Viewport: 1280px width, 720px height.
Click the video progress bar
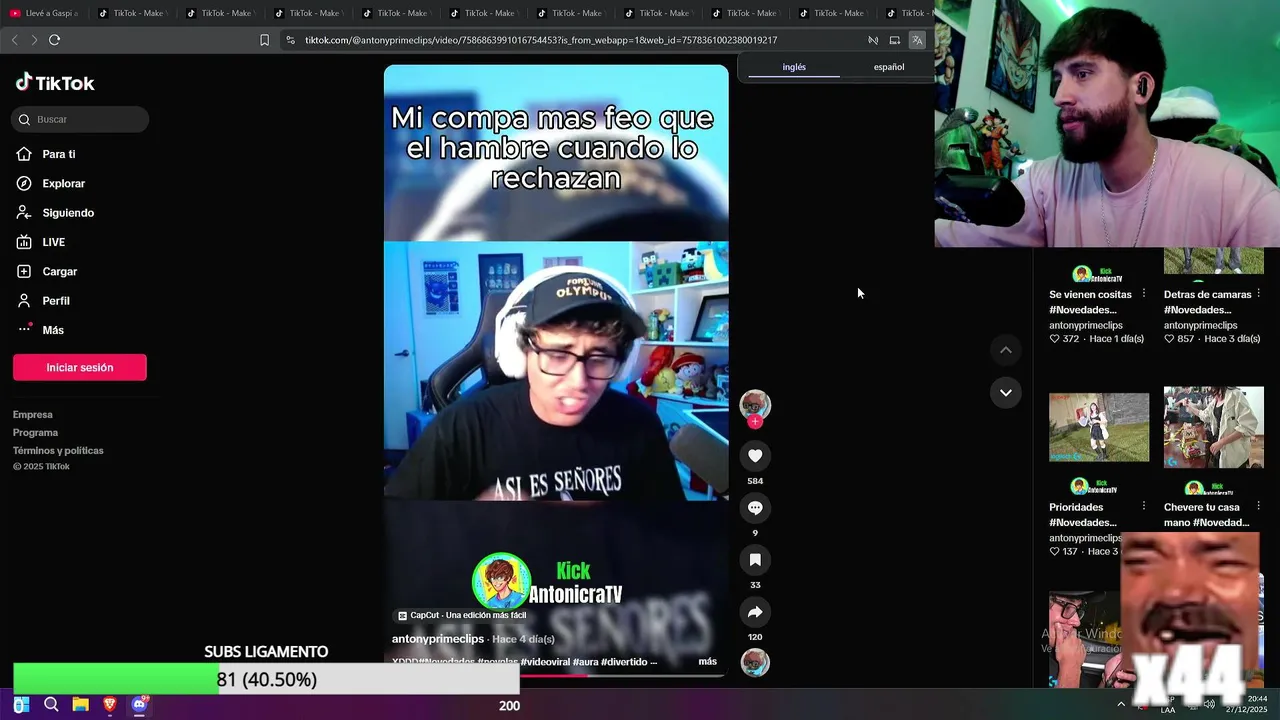coord(556,675)
